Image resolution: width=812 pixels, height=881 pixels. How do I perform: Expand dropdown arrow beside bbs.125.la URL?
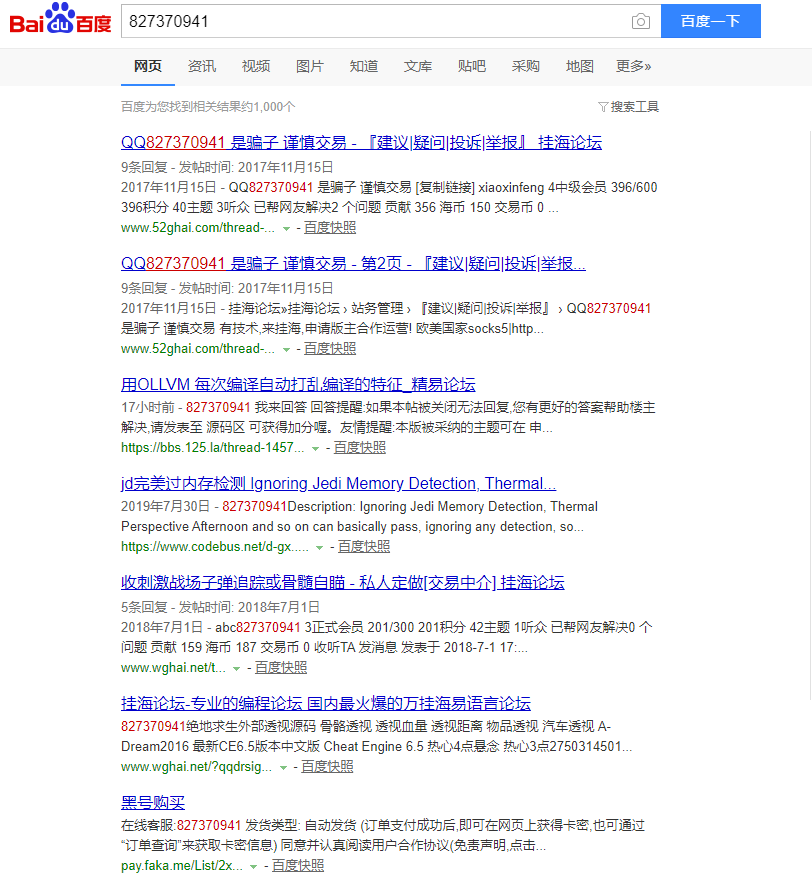(x=315, y=448)
